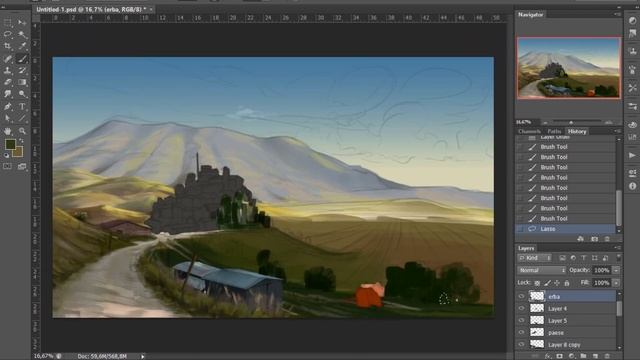
Task: Select the Layers tab
Action: pyautogui.click(x=526, y=248)
